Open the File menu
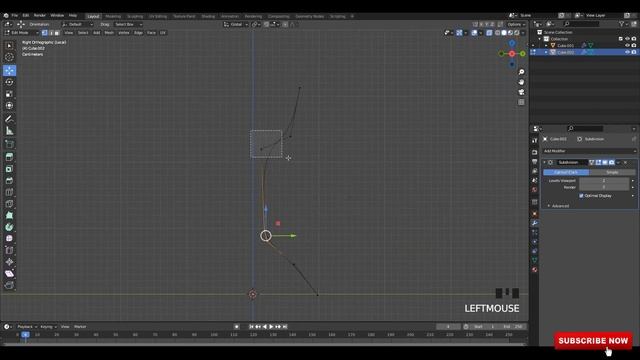 (x=15, y=16)
